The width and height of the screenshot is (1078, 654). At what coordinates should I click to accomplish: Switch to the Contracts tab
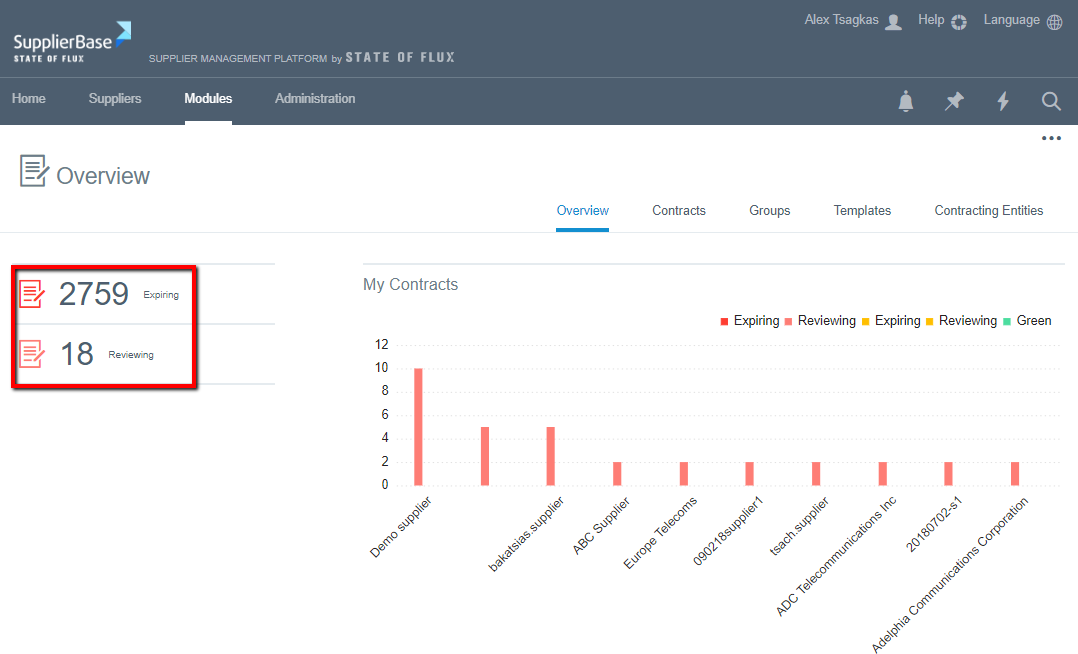[679, 211]
